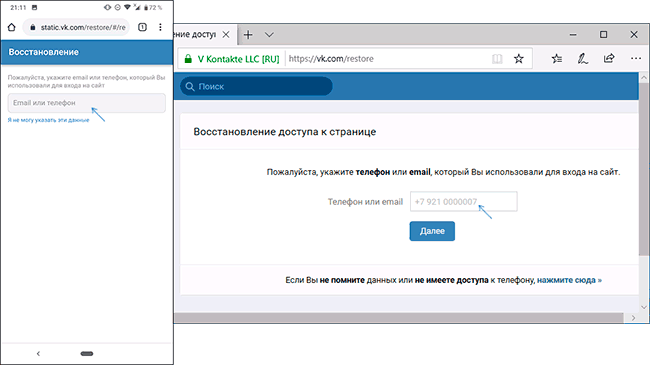Open the three-dot menu in mobile browser
Screen dimensions: 650x365
click(x=160, y=27)
